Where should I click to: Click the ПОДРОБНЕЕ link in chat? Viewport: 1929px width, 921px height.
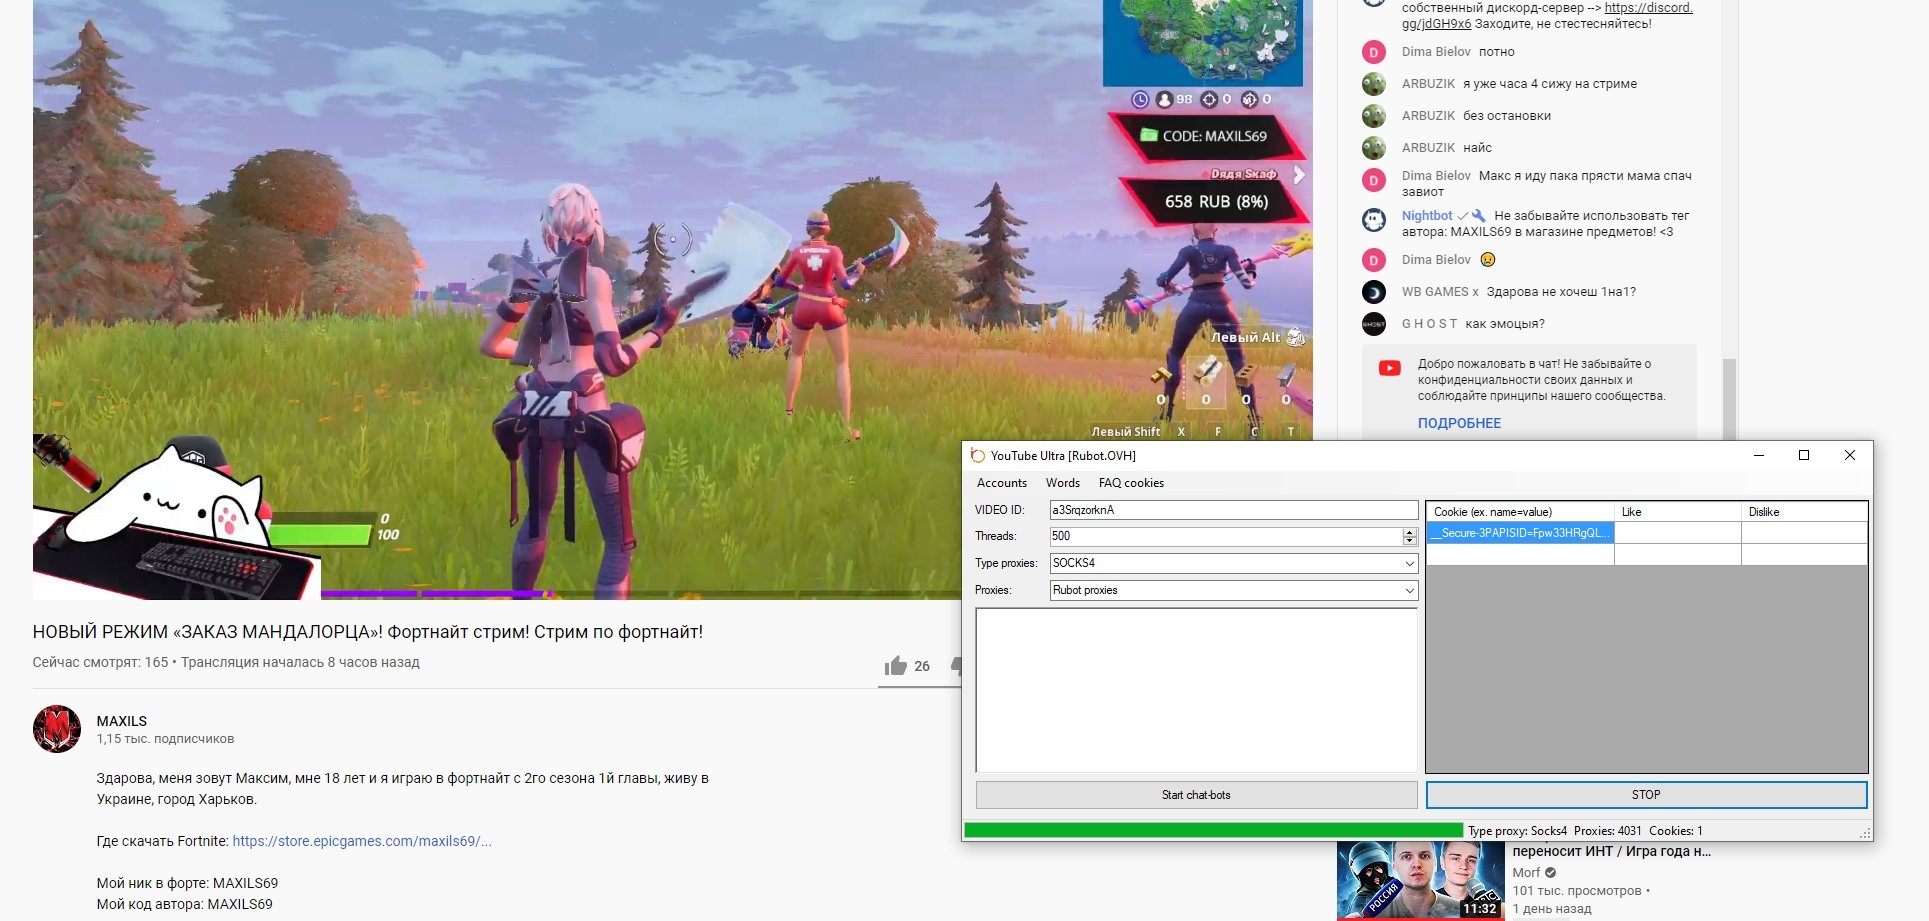[x=1459, y=423]
